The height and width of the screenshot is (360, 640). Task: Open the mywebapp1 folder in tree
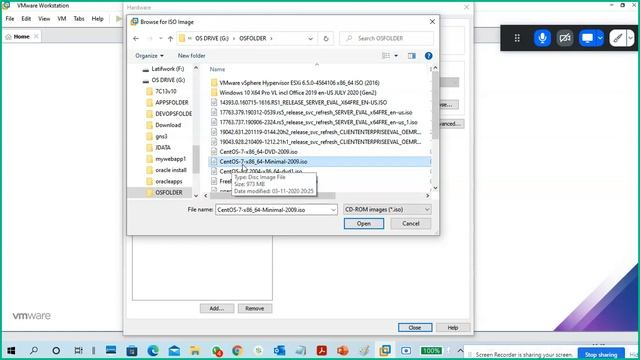pyautogui.click(x=170, y=159)
